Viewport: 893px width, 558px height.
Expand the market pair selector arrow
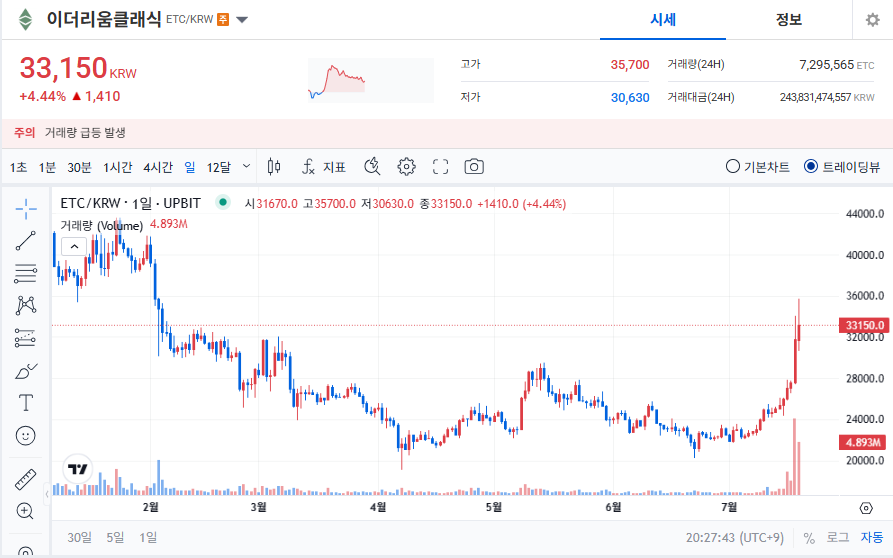click(x=242, y=20)
